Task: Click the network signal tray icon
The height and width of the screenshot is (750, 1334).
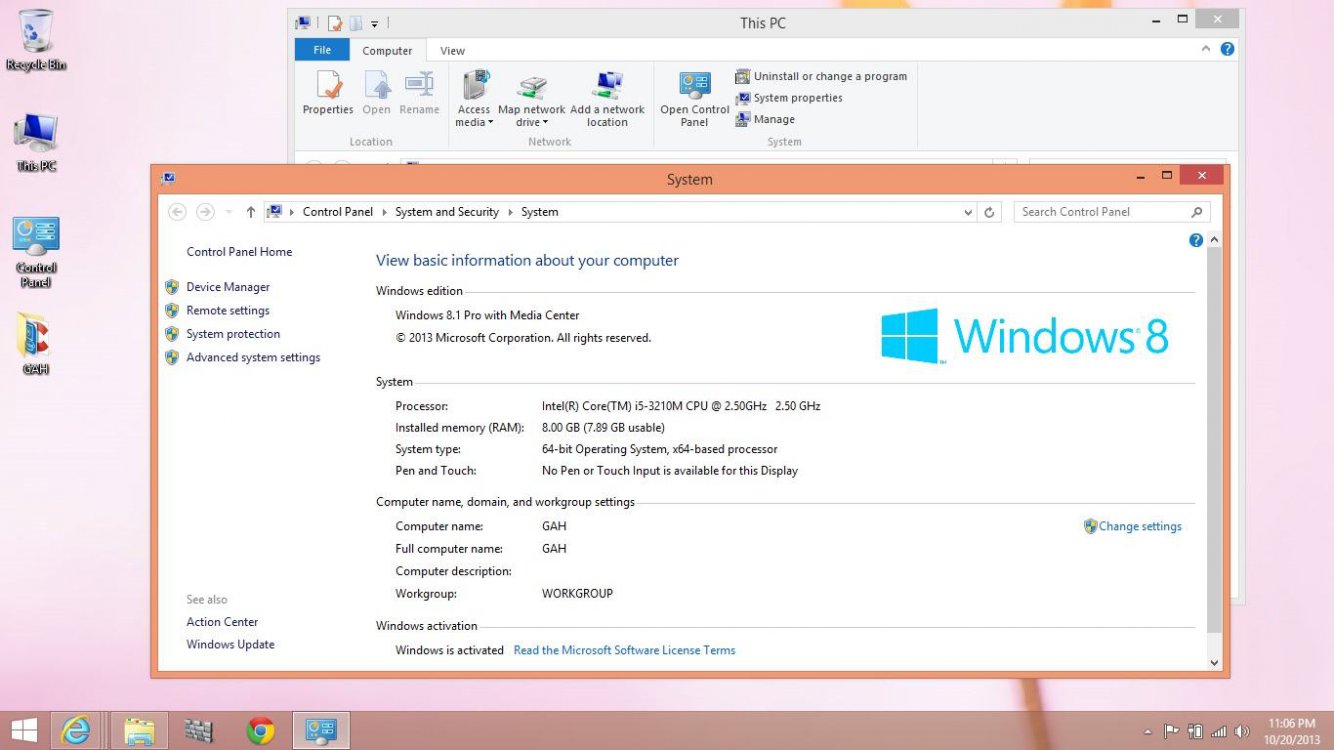Action: coord(1219,732)
